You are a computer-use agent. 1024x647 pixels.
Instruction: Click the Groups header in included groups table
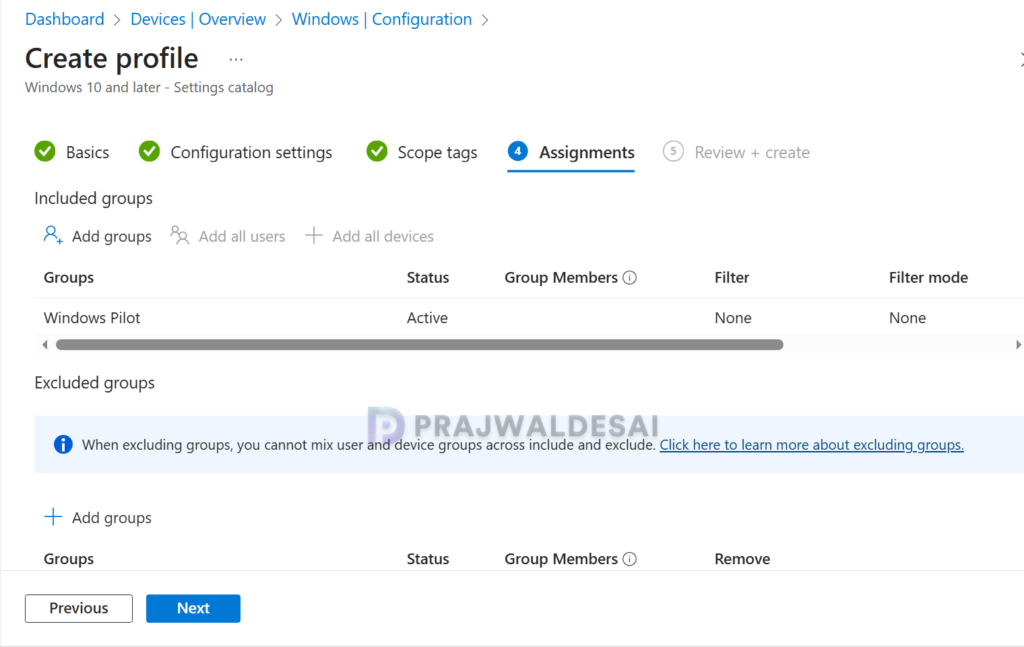69,277
